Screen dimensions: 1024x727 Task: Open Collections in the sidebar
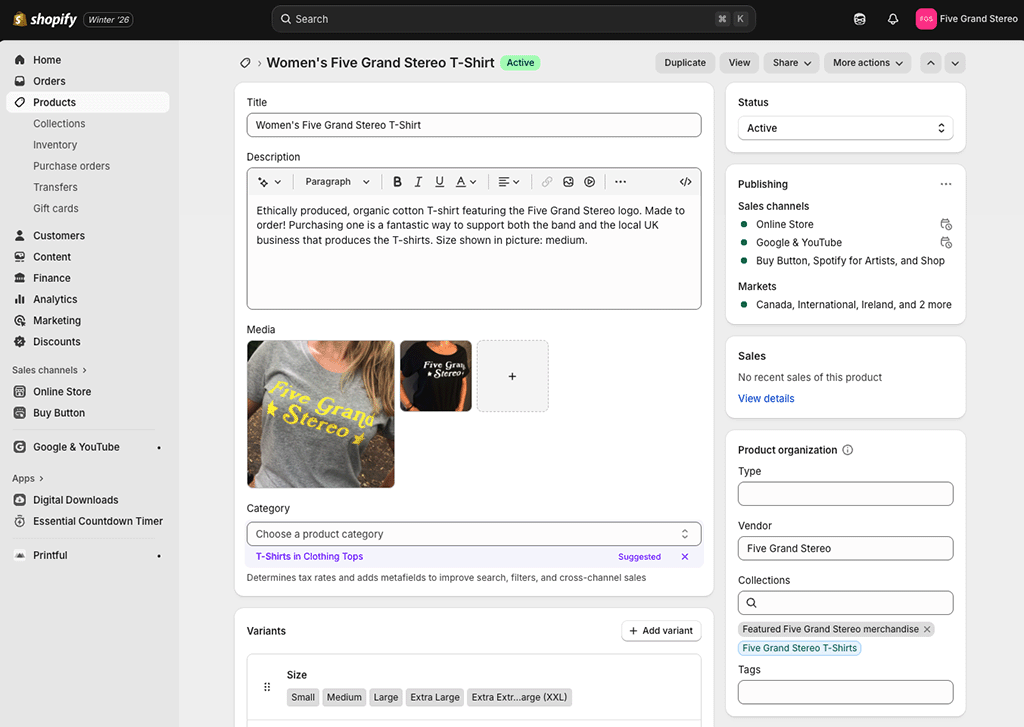pyautogui.click(x=59, y=123)
